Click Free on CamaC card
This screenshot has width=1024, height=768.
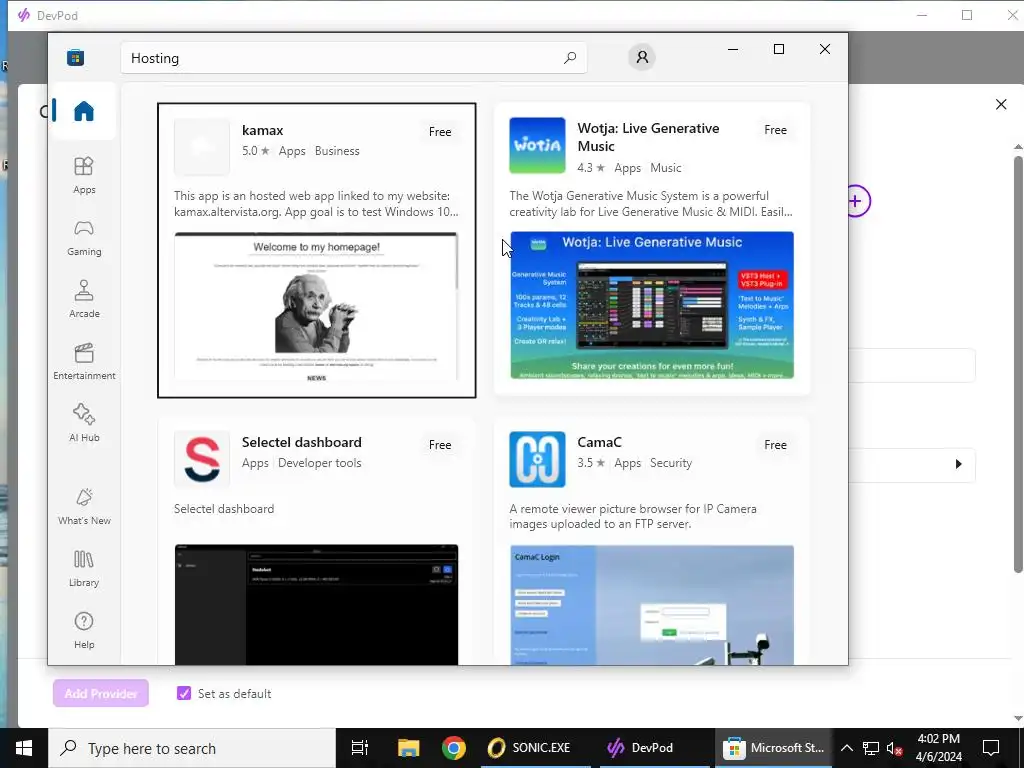click(x=775, y=445)
